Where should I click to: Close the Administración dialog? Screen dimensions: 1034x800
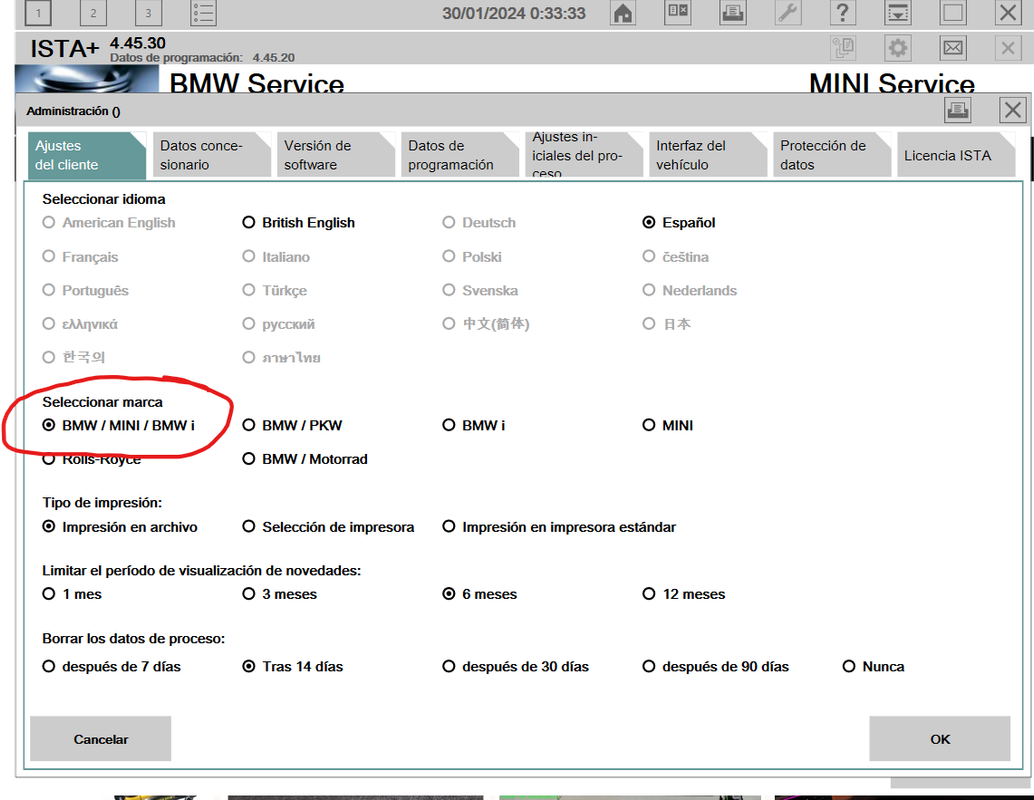coord(1013,110)
